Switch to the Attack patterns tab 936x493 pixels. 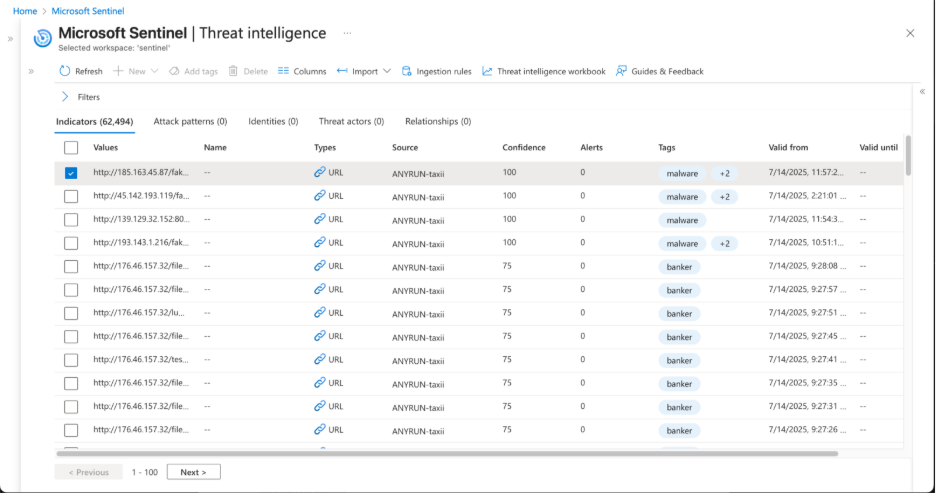tap(190, 121)
